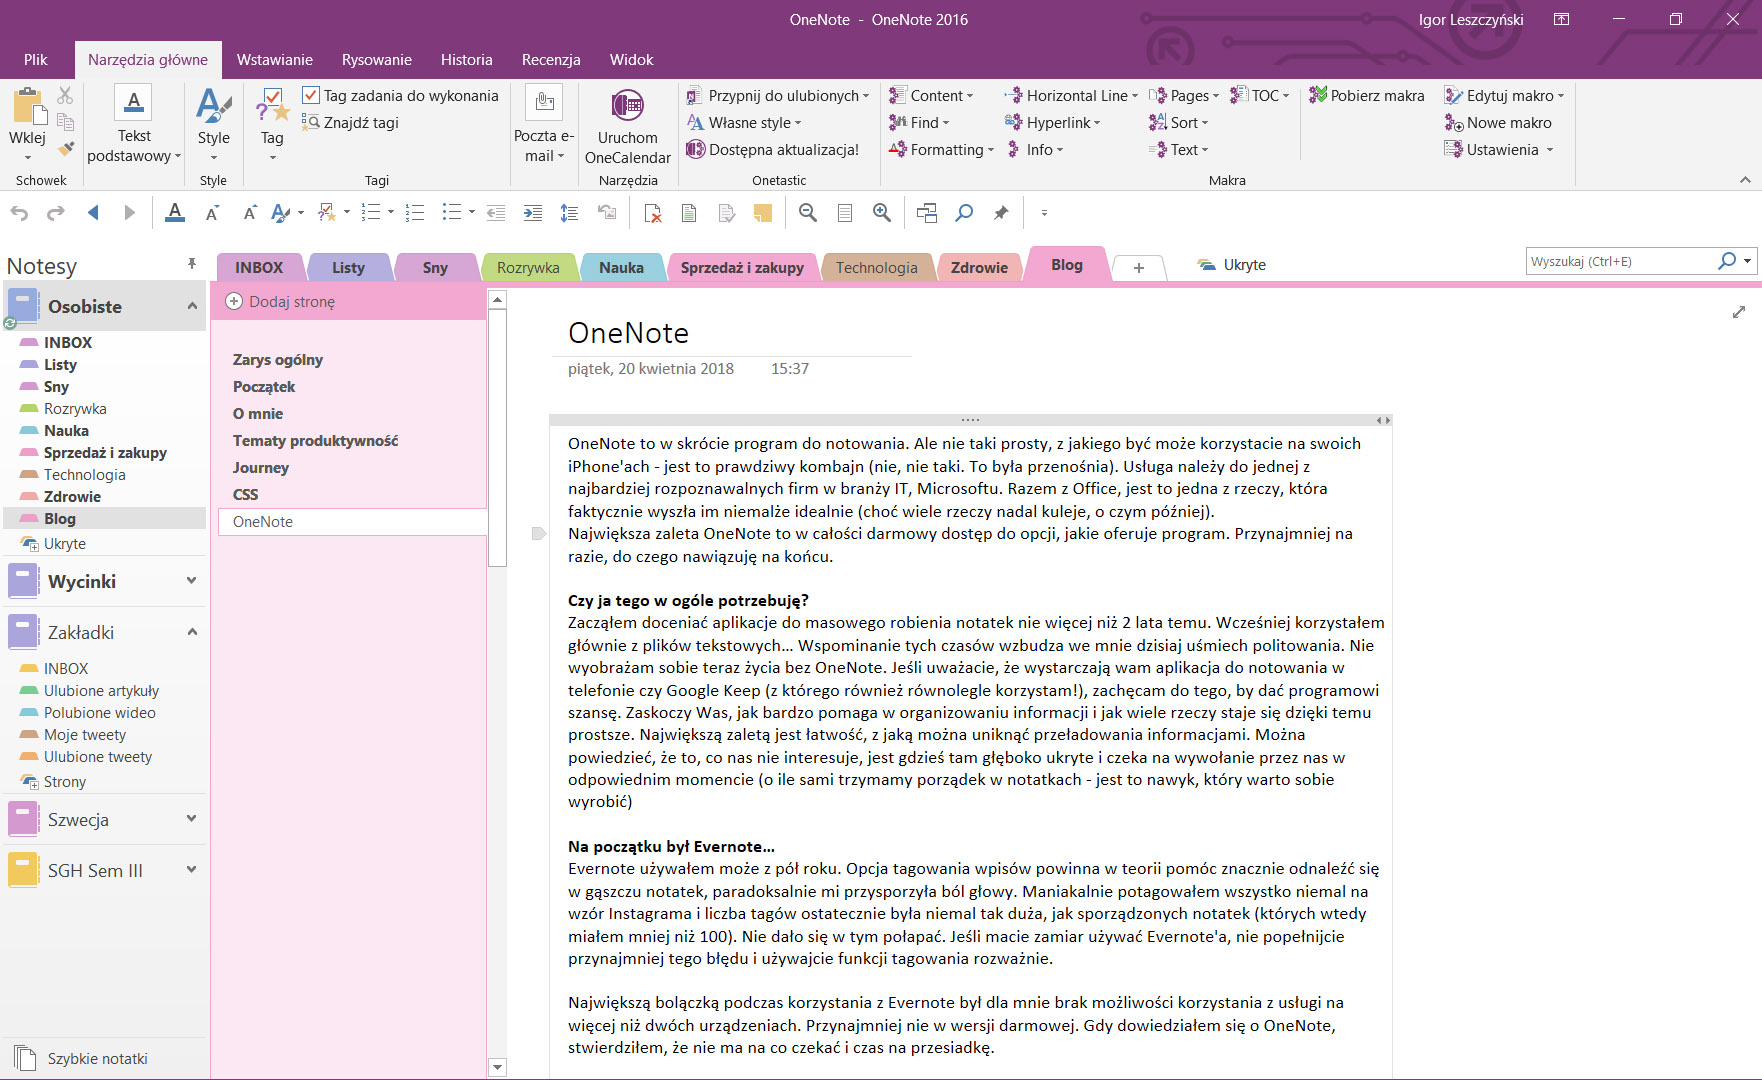This screenshot has height=1080, width=1762.
Task: Select the yellow highlighted page color icon
Action: pyautogui.click(x=763, y=212)
